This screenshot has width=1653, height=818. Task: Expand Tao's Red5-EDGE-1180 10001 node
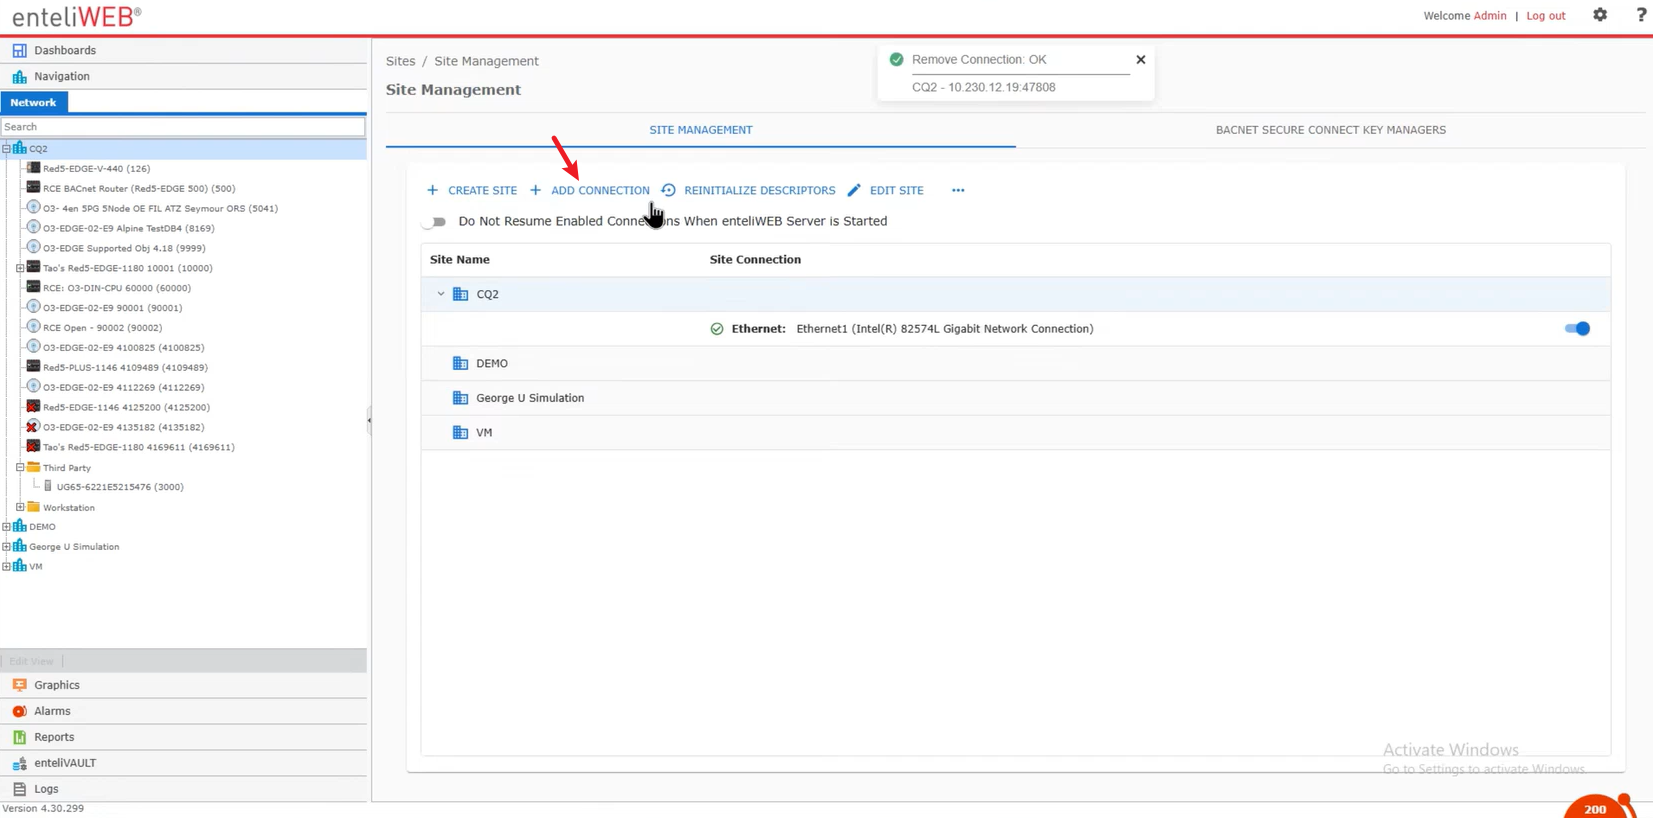click(20, 268)
